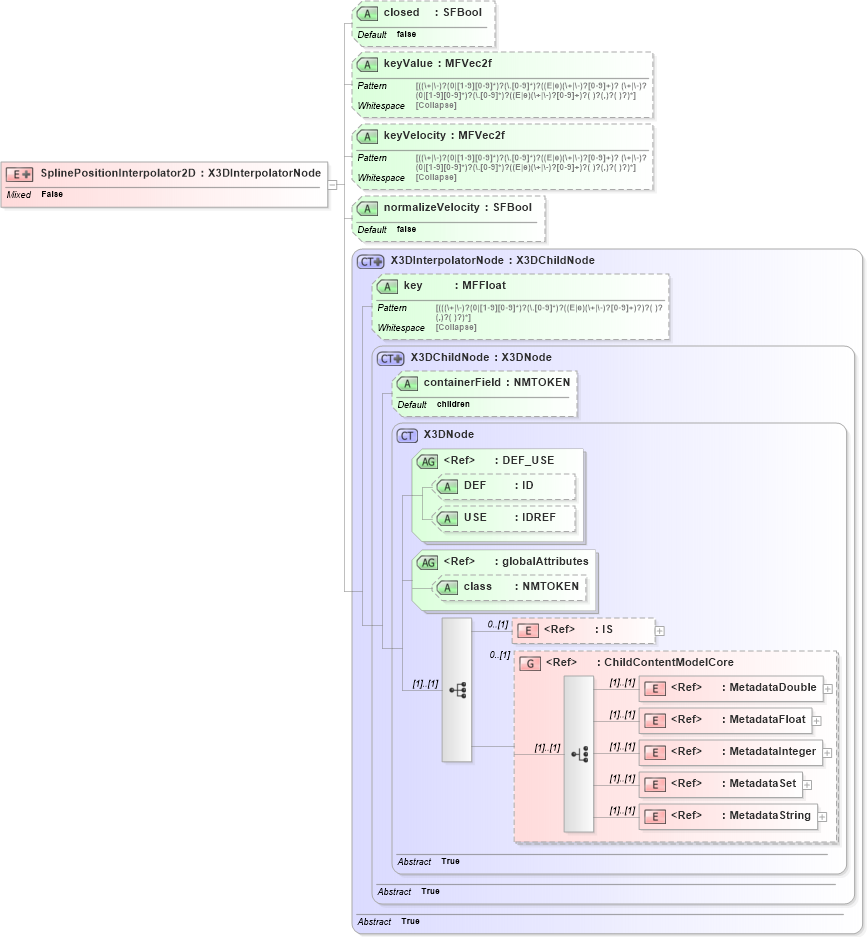The height and width of the screenshot is (937, 867).
Task: Click the E+ icon of SplinePositionInterpolator2D element
Action: pyautogui.click(x=19, y=174)
